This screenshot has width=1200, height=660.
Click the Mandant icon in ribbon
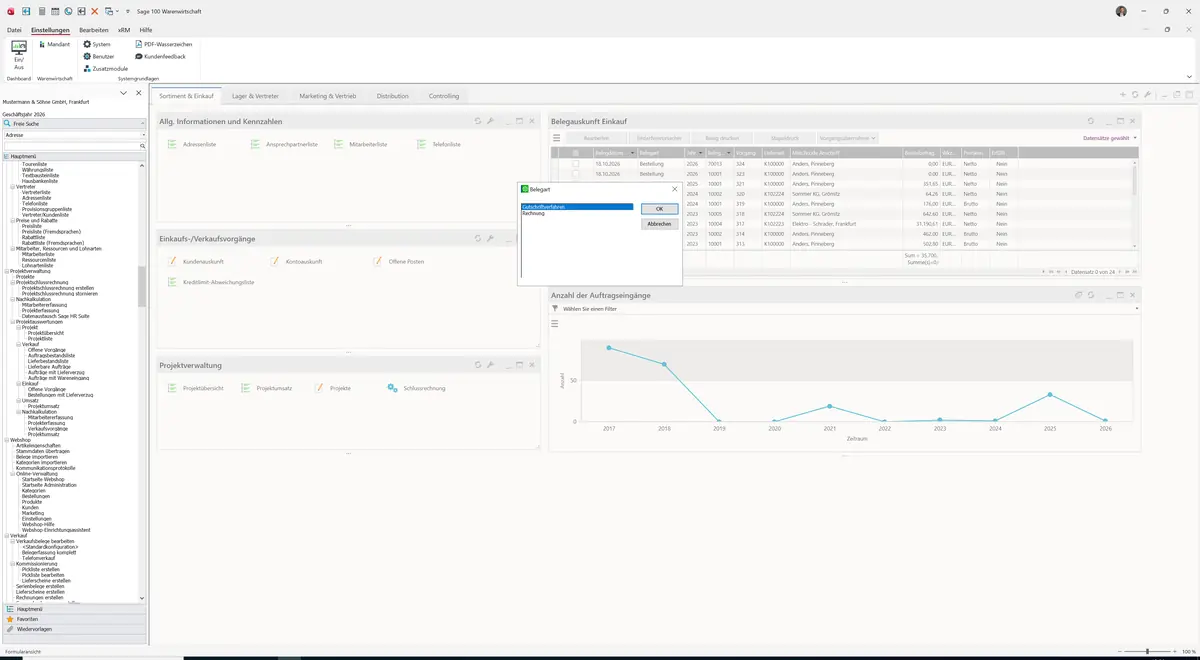pos(41,44)
